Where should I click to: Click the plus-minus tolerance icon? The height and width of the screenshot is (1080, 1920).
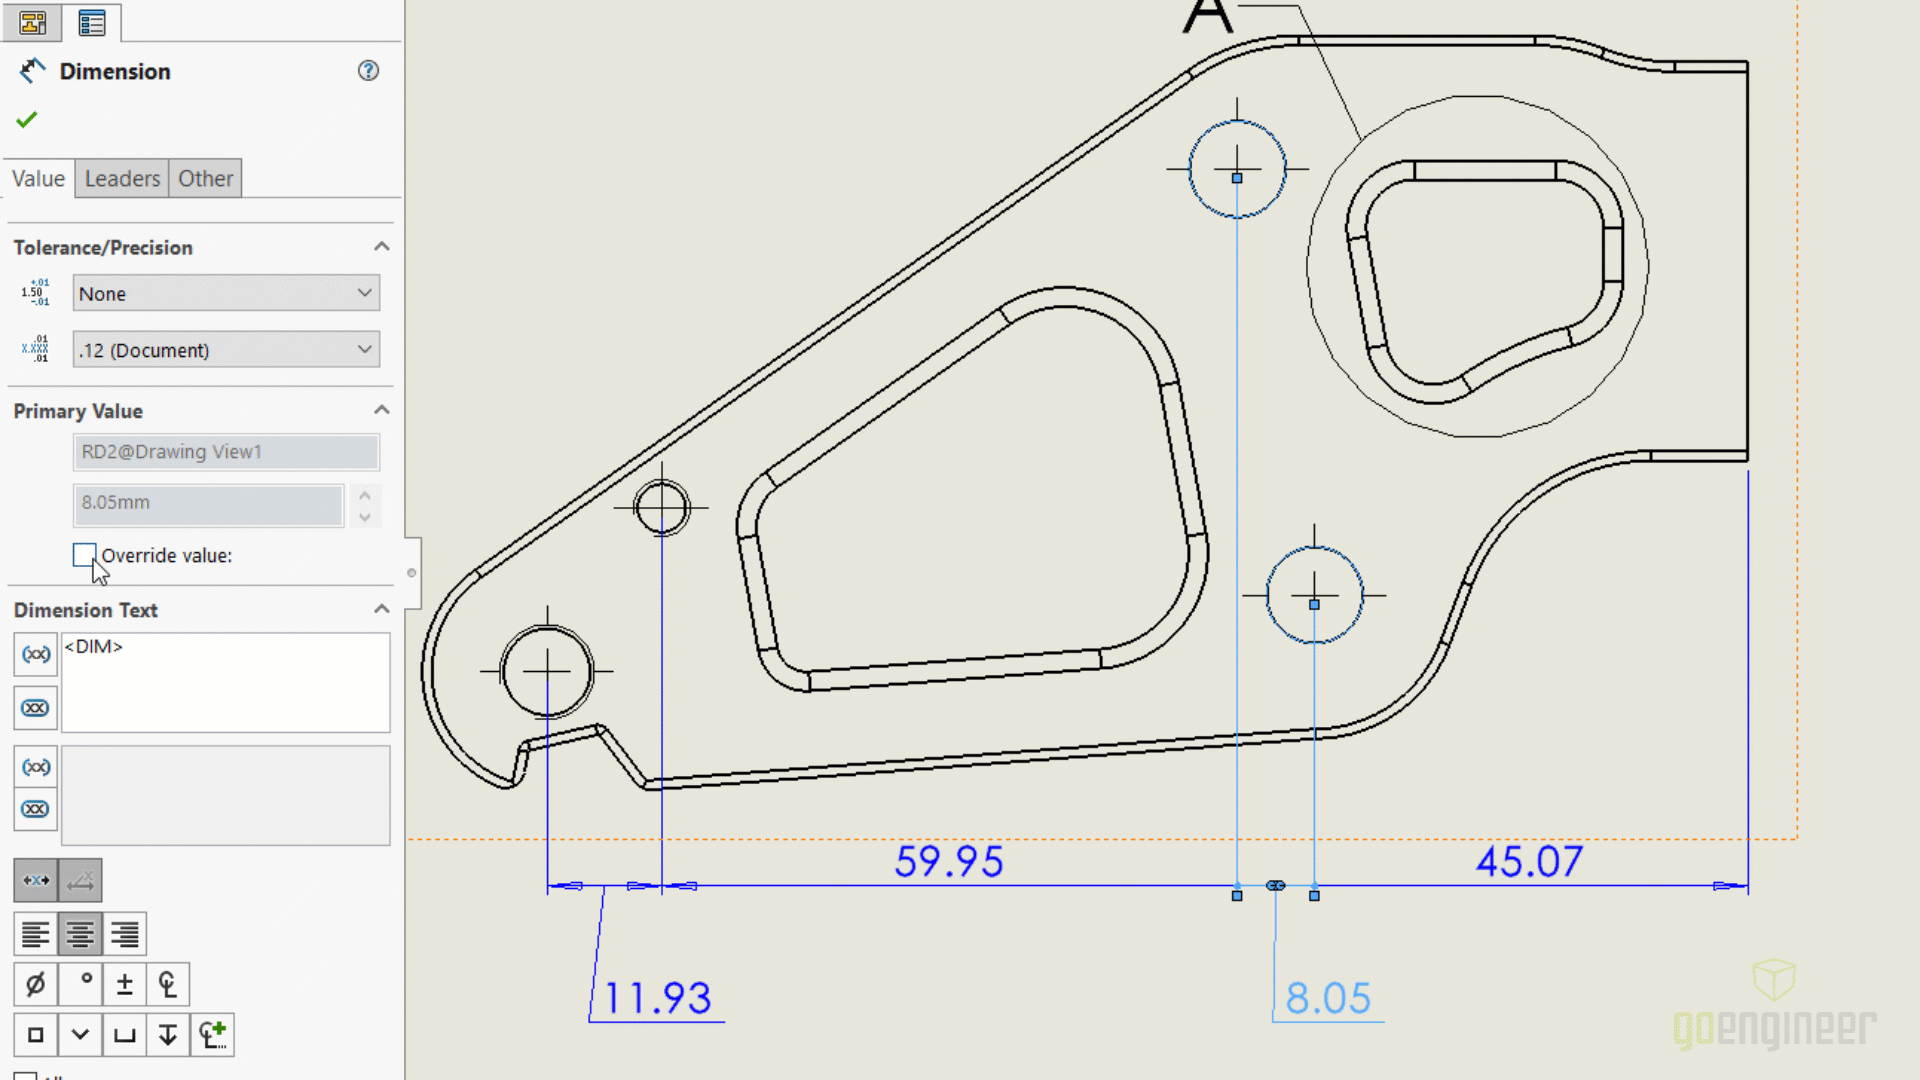click(124, 982)
